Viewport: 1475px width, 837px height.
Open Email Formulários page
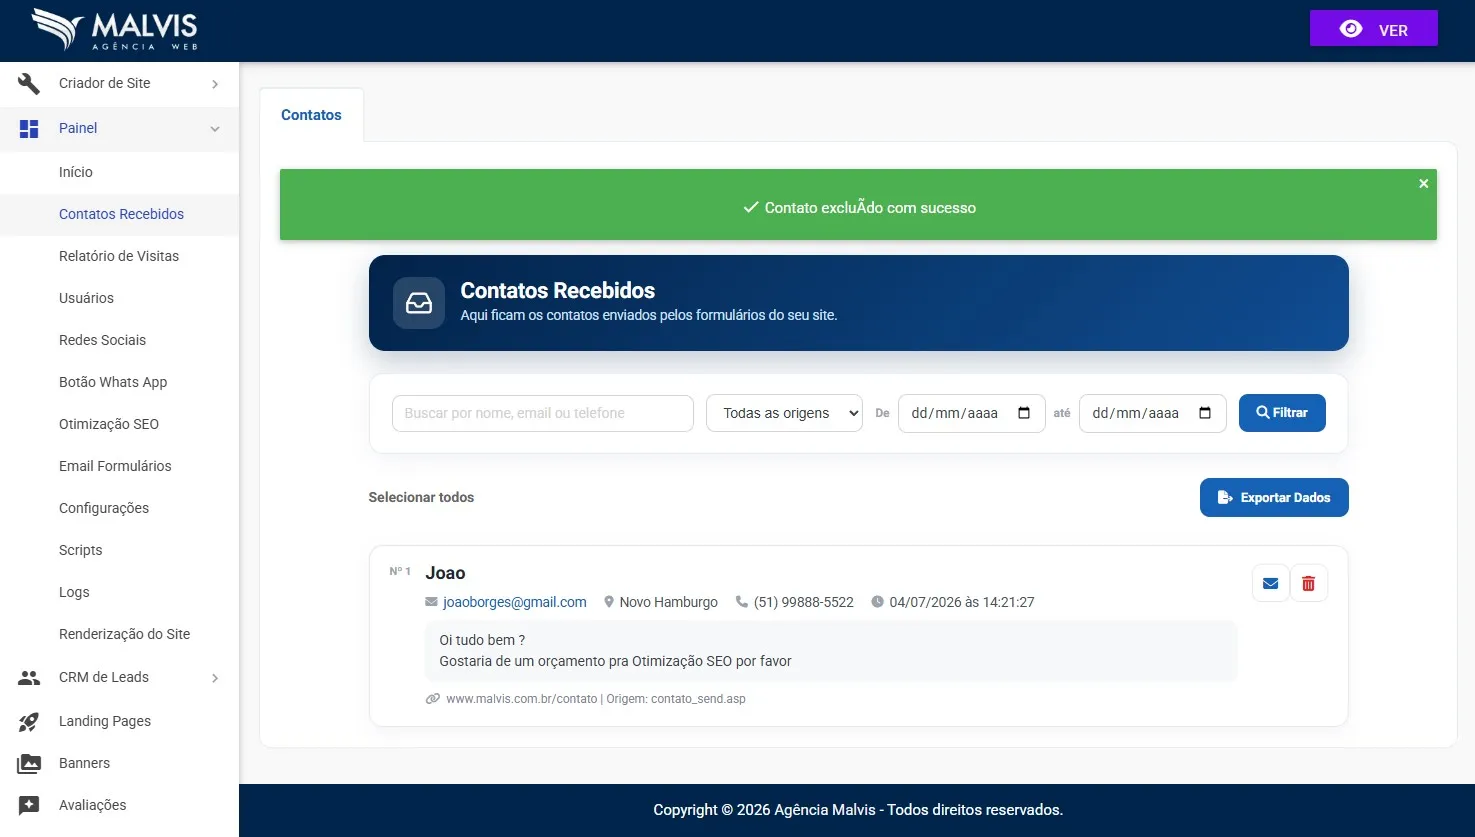[x=115, y=466]
